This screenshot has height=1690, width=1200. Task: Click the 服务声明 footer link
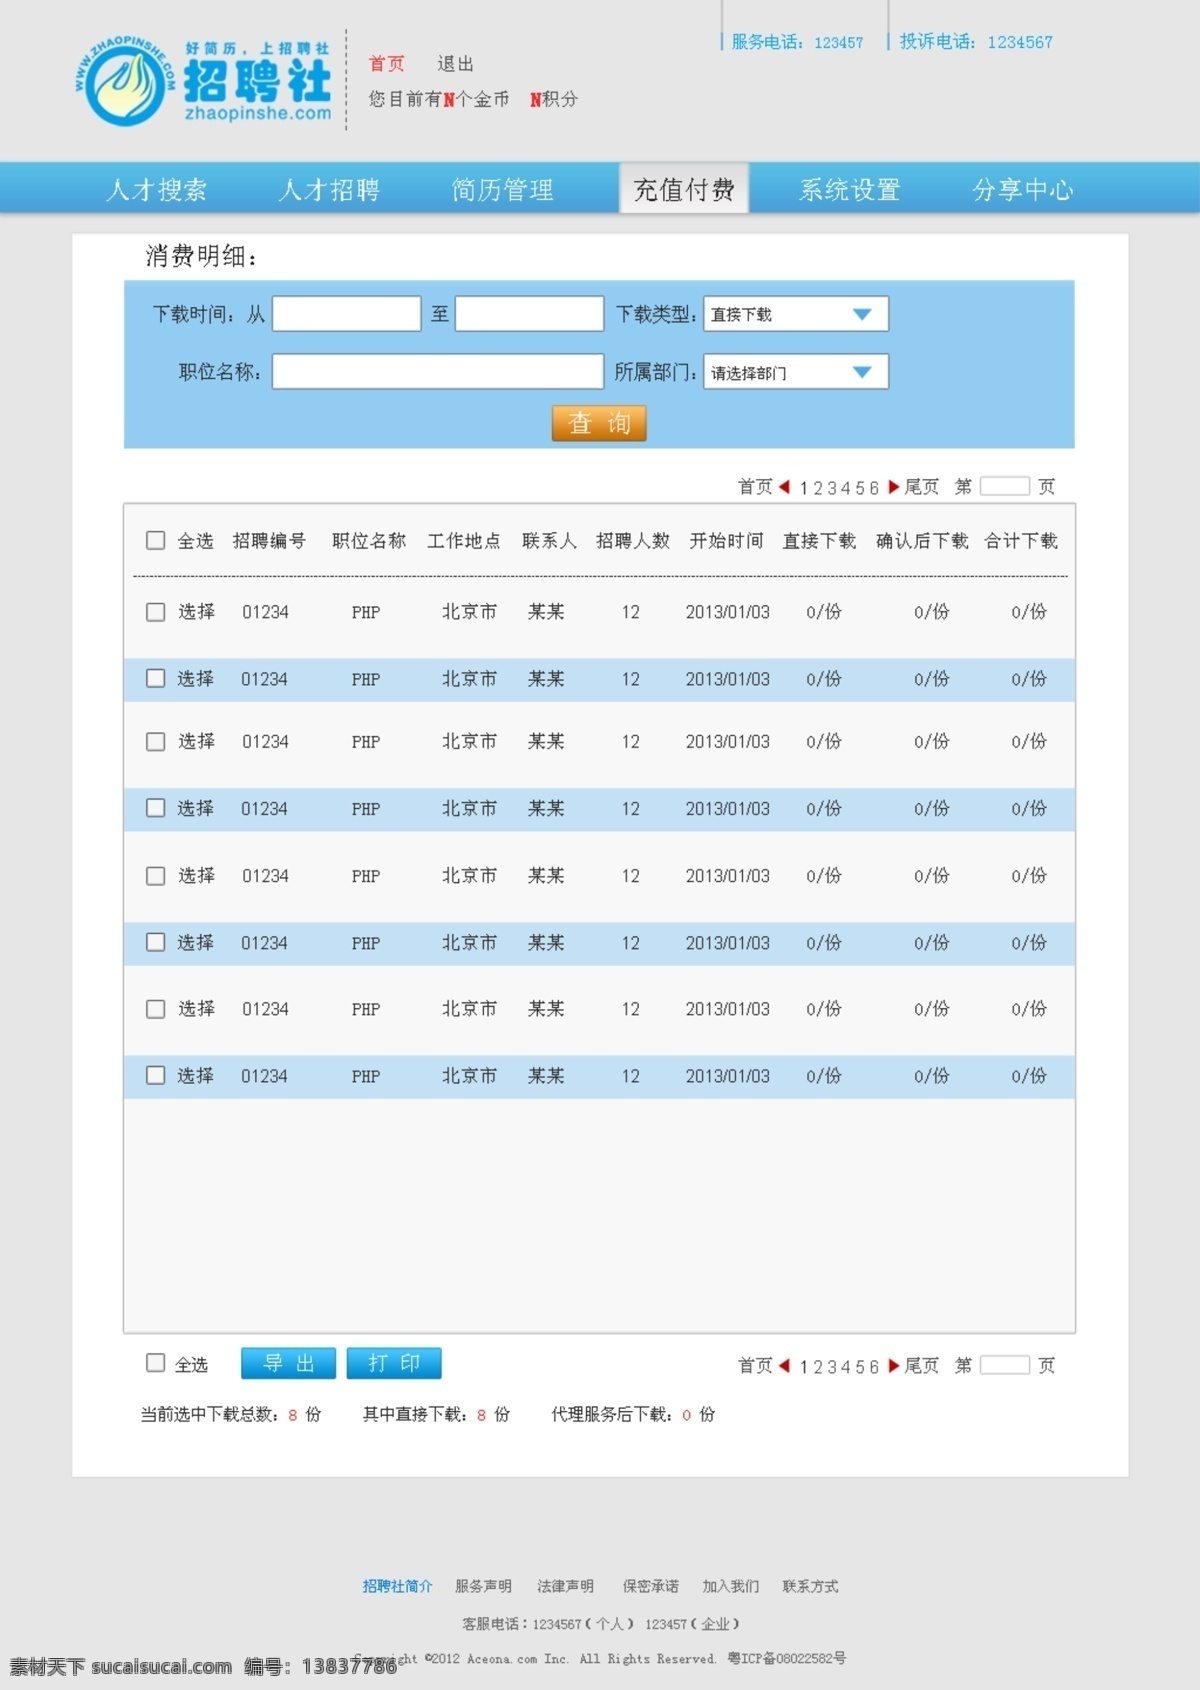coord(483,1586)
